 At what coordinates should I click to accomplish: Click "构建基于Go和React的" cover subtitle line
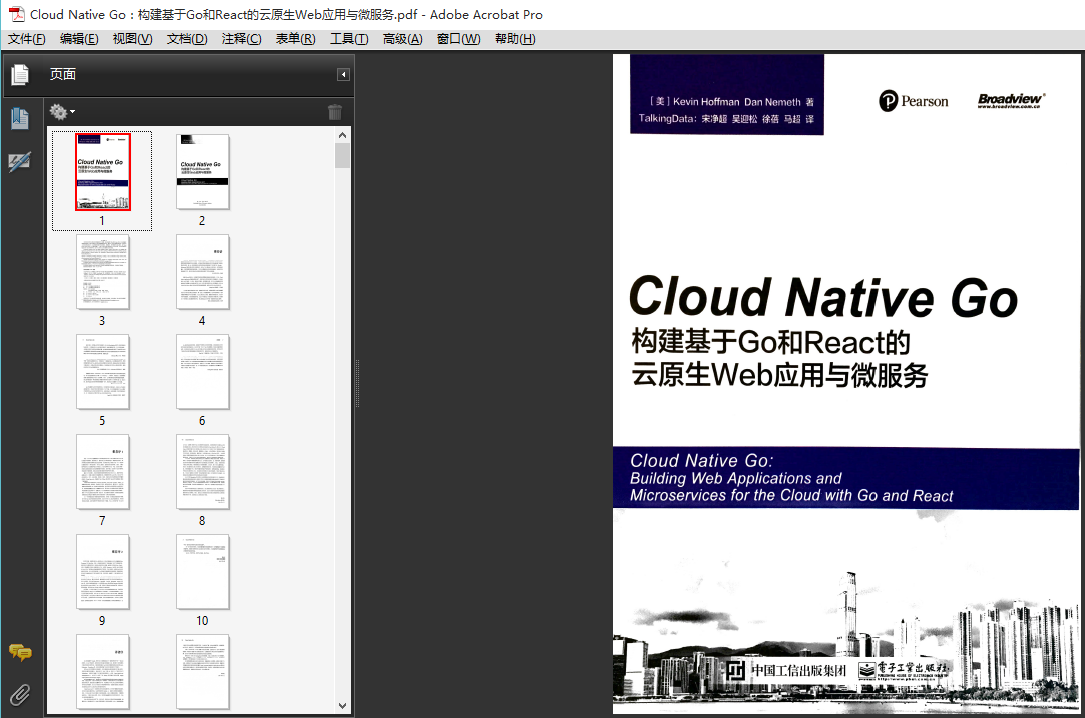click(x=770, y=342)
